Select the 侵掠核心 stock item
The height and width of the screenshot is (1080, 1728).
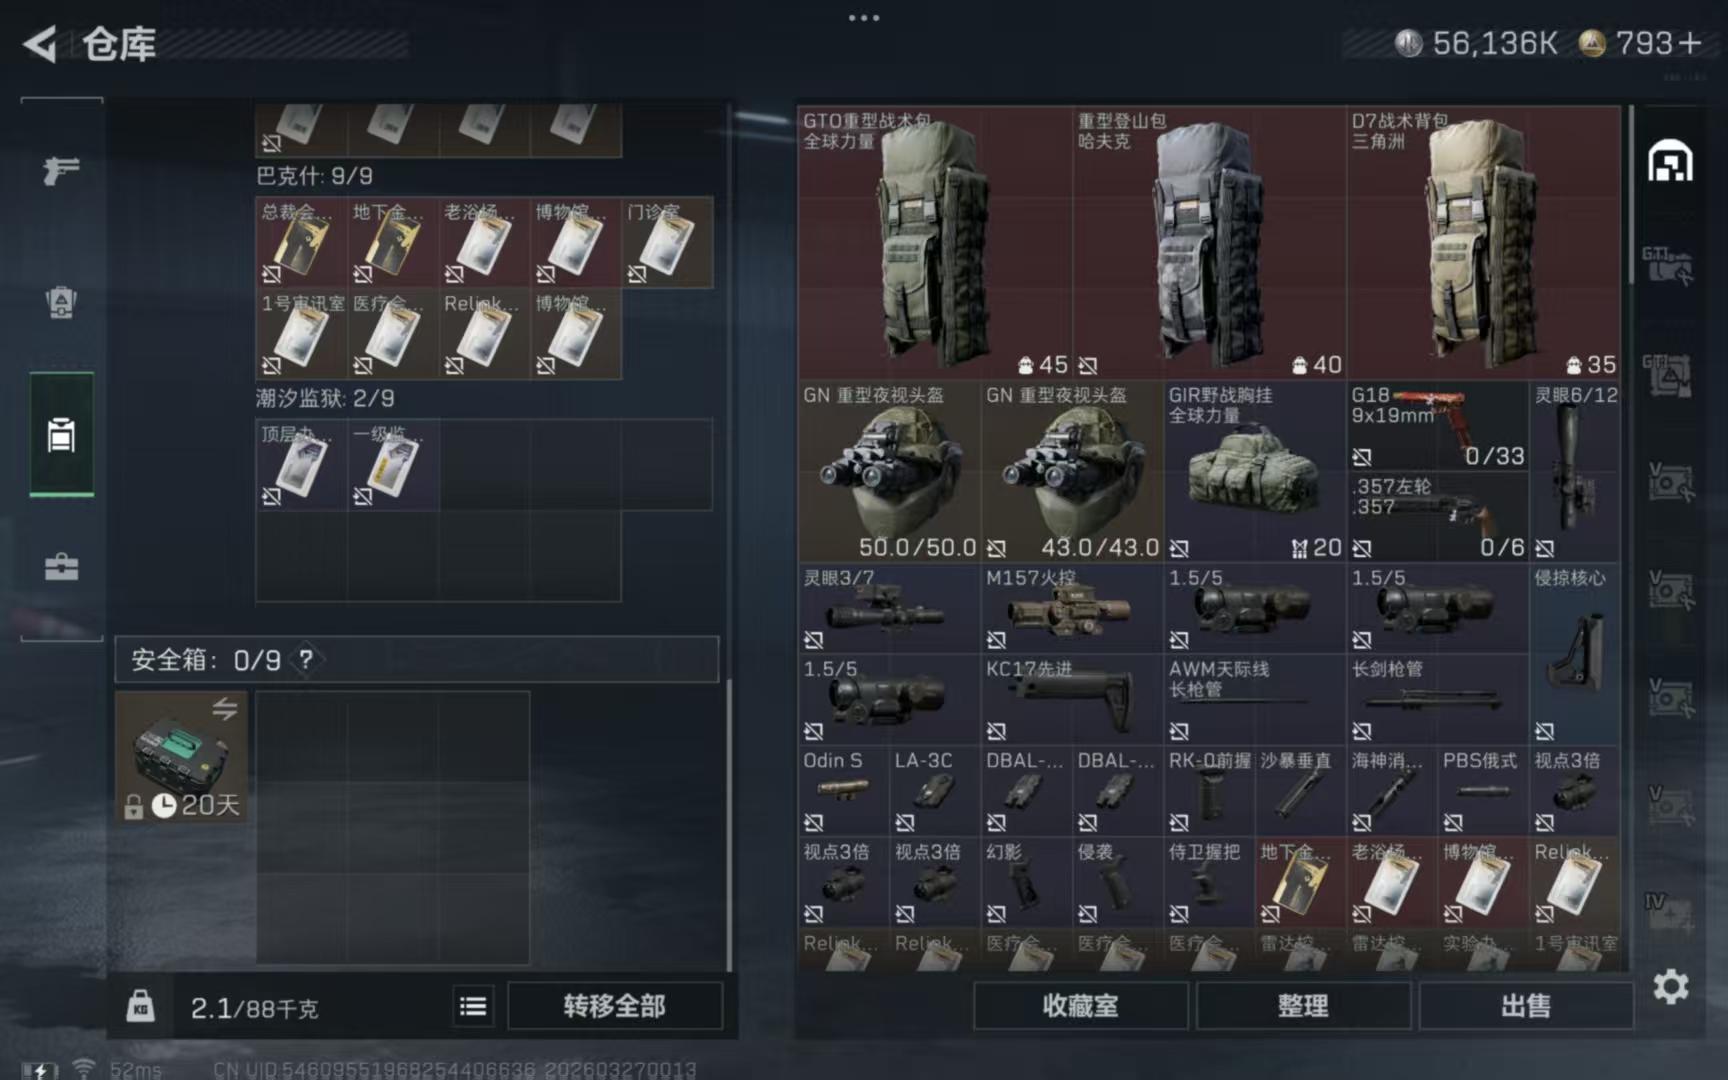coord(1575,654)
